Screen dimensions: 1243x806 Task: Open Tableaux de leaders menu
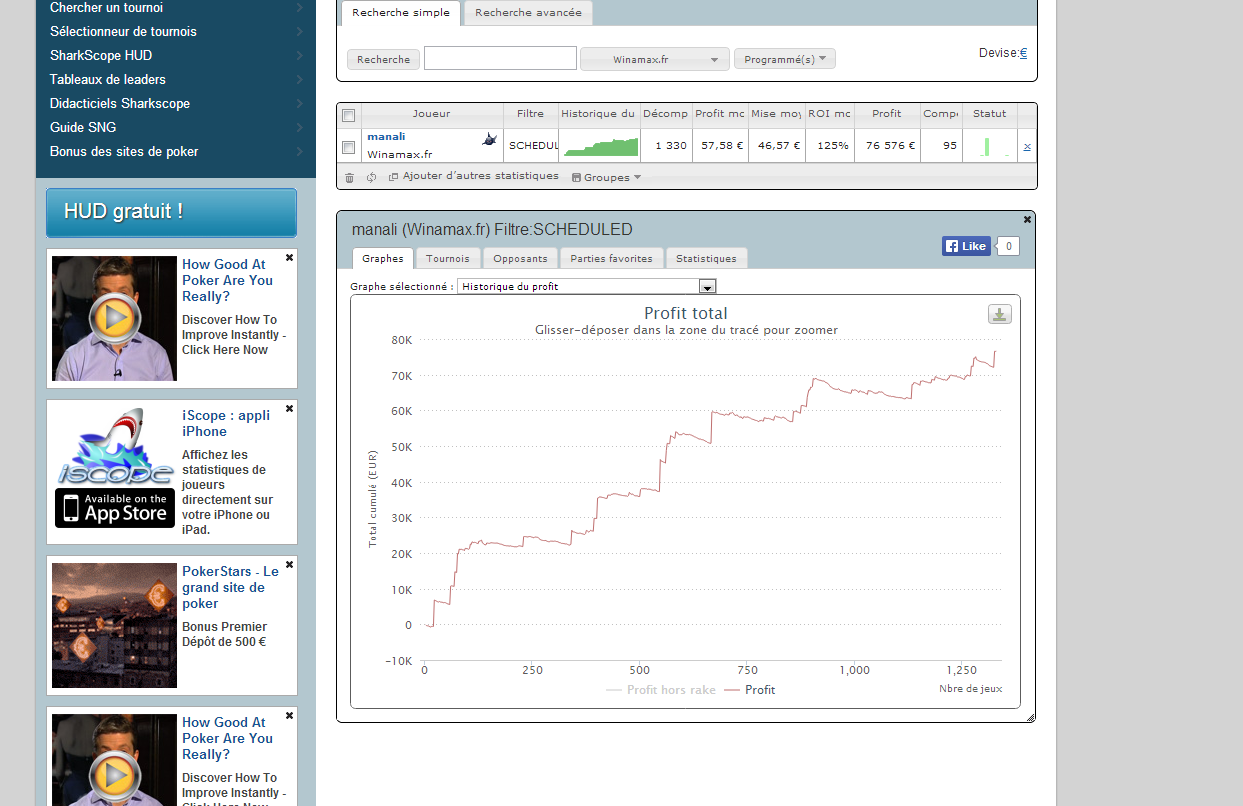point(176,79)
